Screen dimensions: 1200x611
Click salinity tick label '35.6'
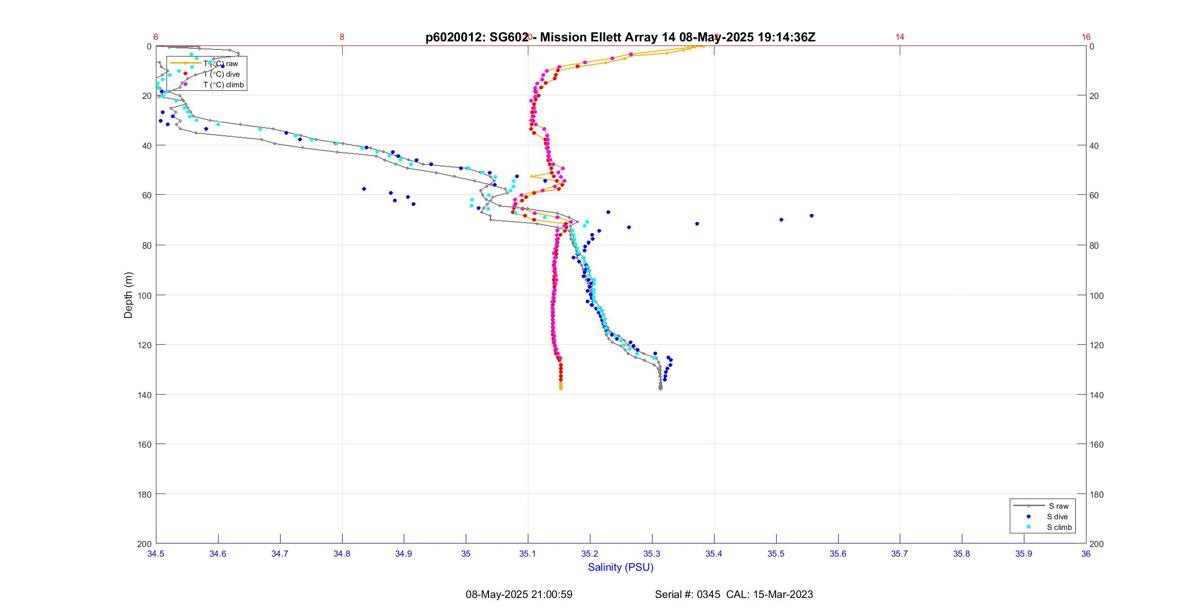click(838, 553)
